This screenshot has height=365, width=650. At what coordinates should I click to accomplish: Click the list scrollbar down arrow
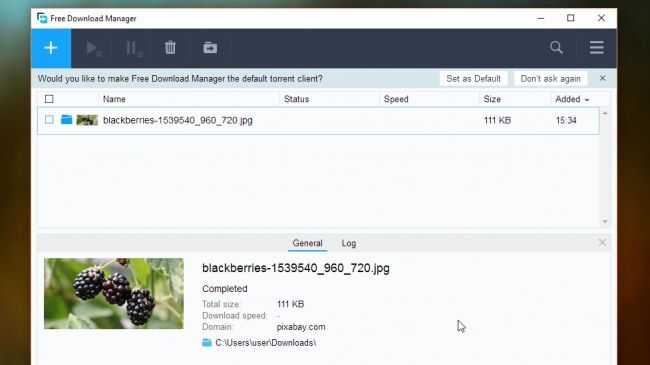[x=605, y=221]
